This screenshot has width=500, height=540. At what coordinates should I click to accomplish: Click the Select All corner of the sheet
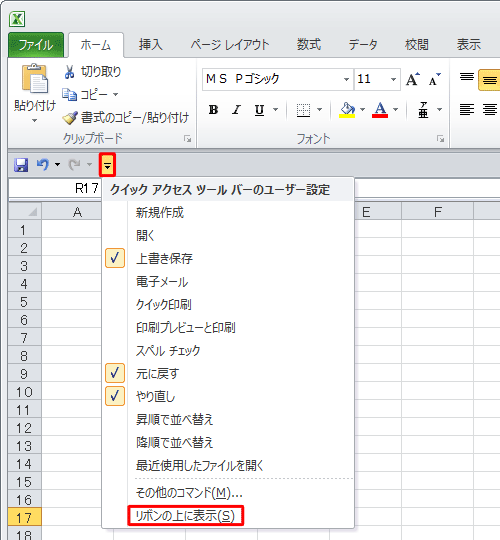(25, 211)
